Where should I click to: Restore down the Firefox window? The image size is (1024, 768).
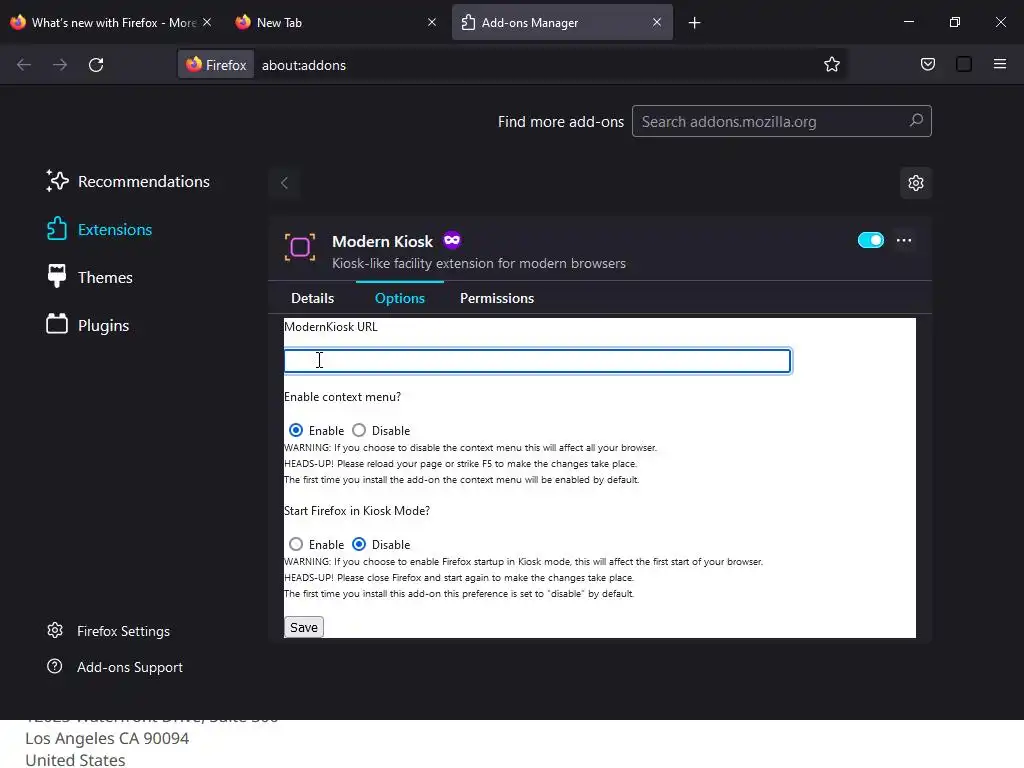tap(955, 22)
